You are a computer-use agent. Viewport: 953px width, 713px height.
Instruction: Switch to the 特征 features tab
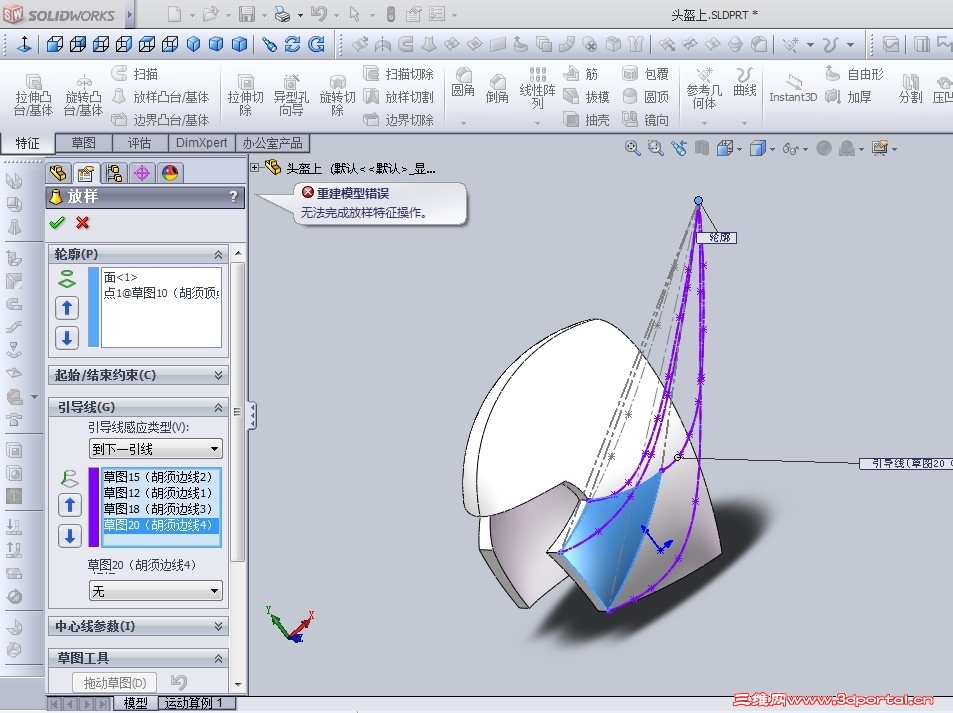pyautogui.click(x=27, y=143)
